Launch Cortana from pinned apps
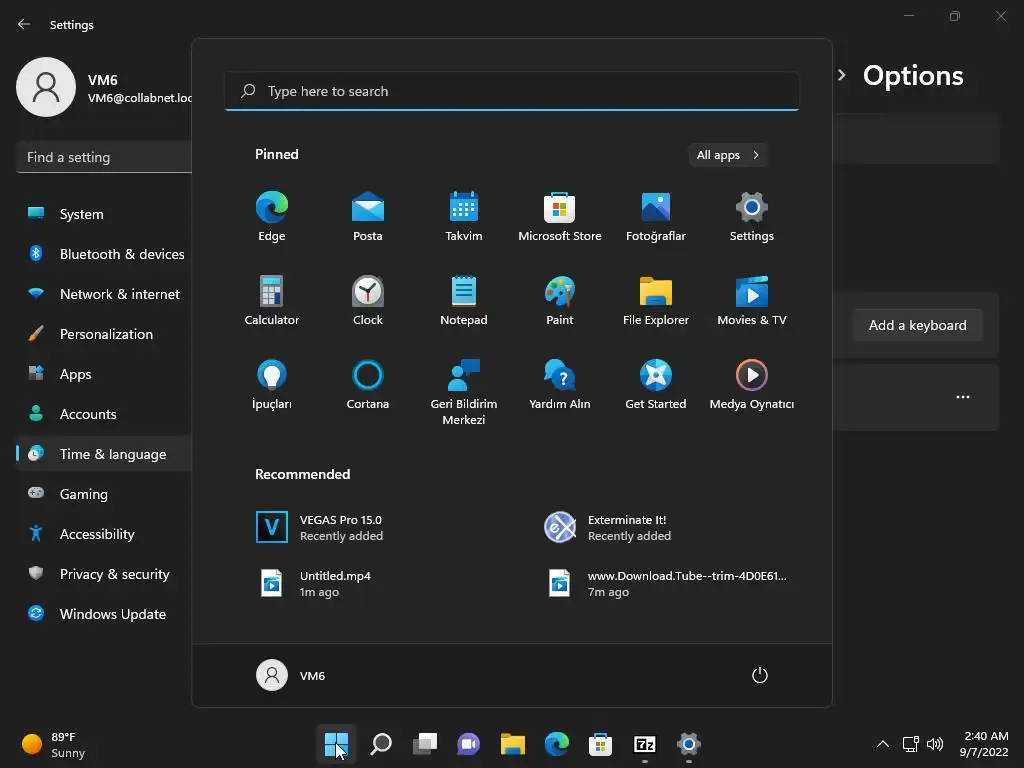 pos(368,385)
